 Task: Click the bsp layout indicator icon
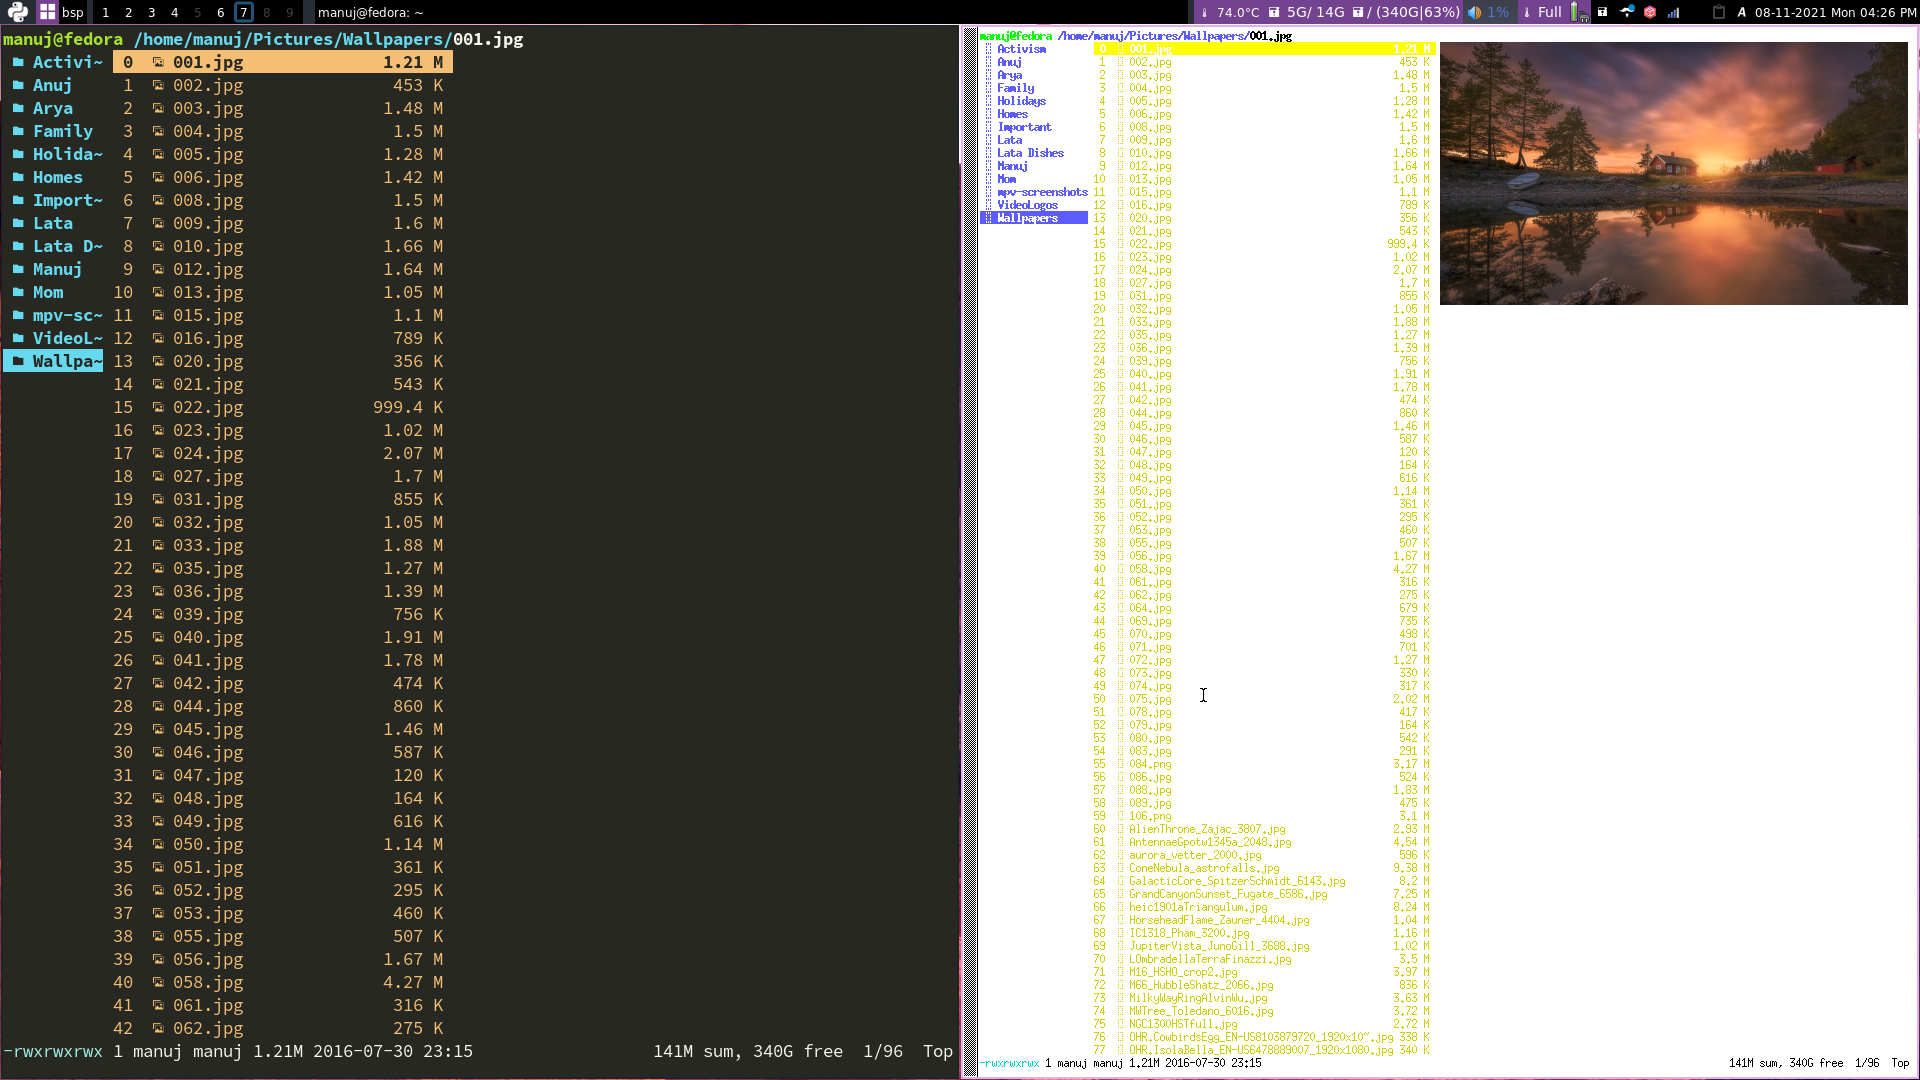point(47,12)
